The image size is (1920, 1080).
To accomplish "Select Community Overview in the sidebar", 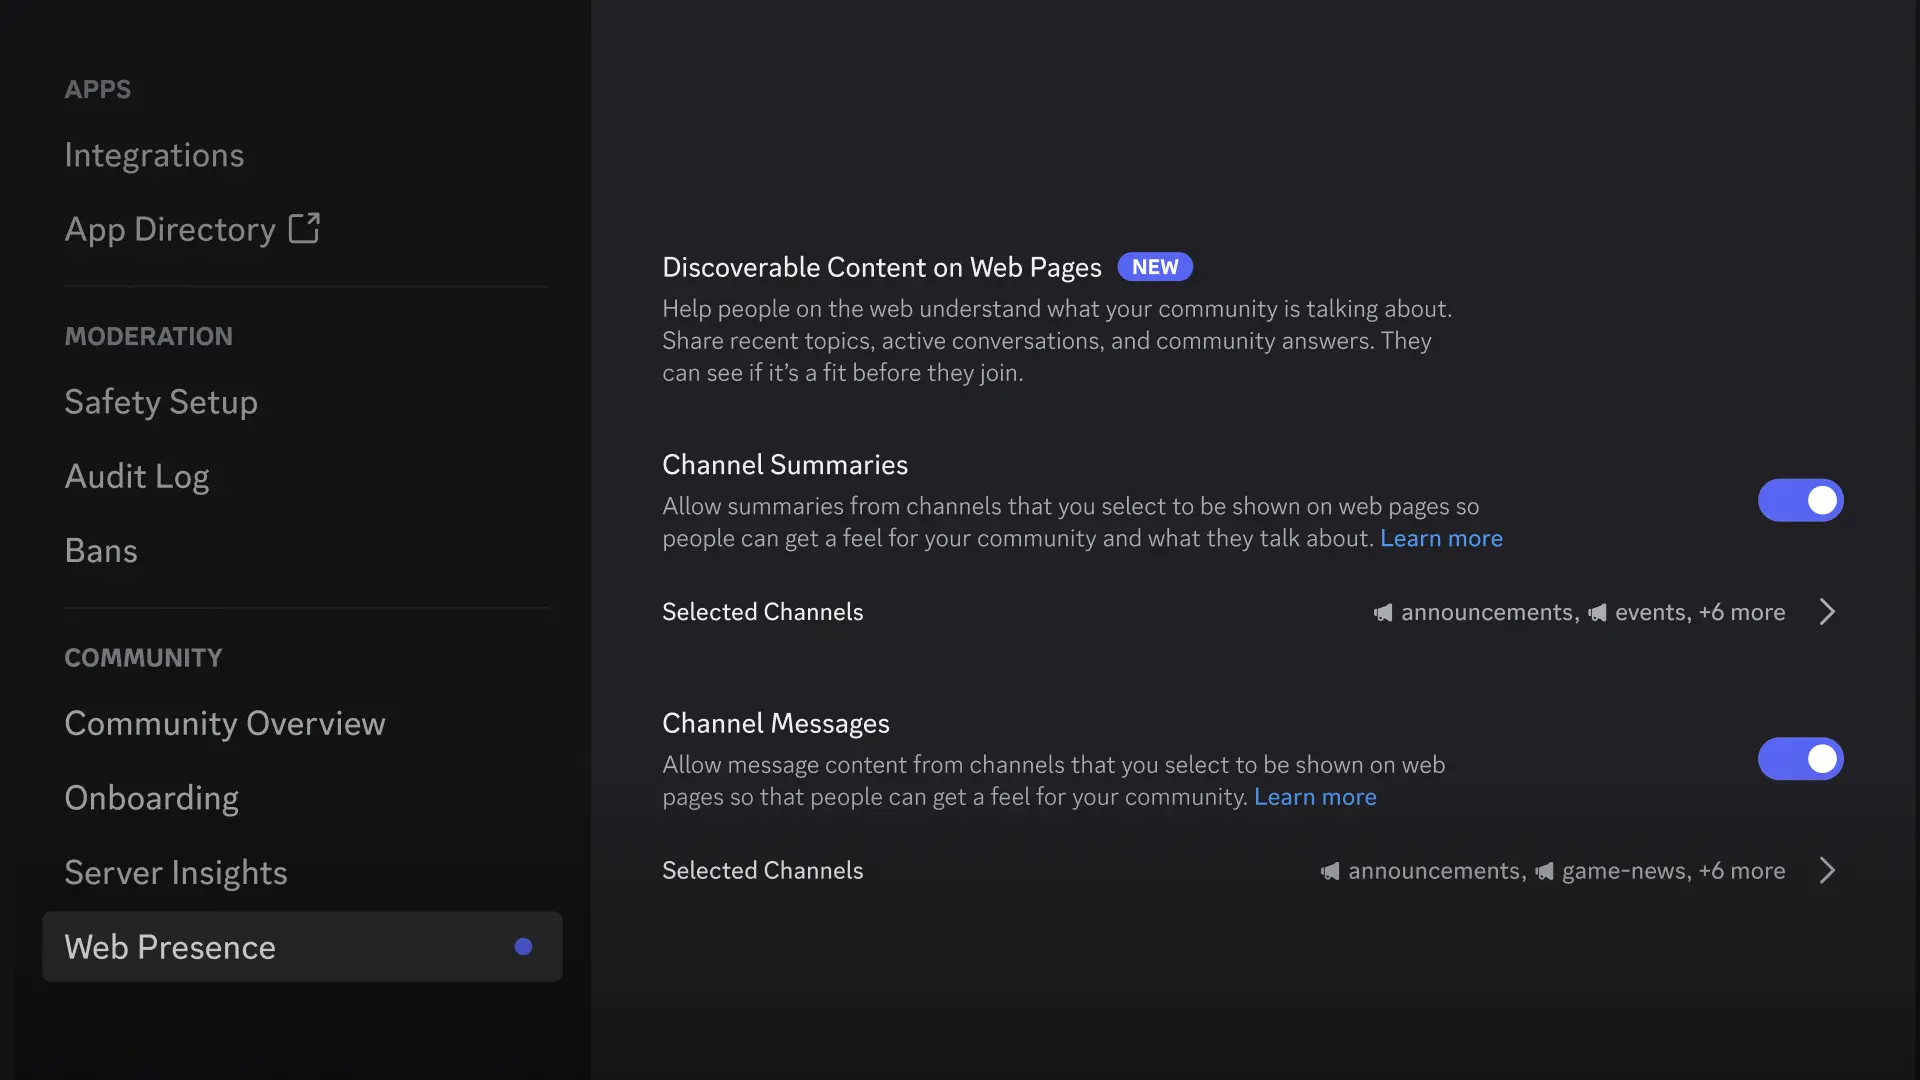I will 225,723.
